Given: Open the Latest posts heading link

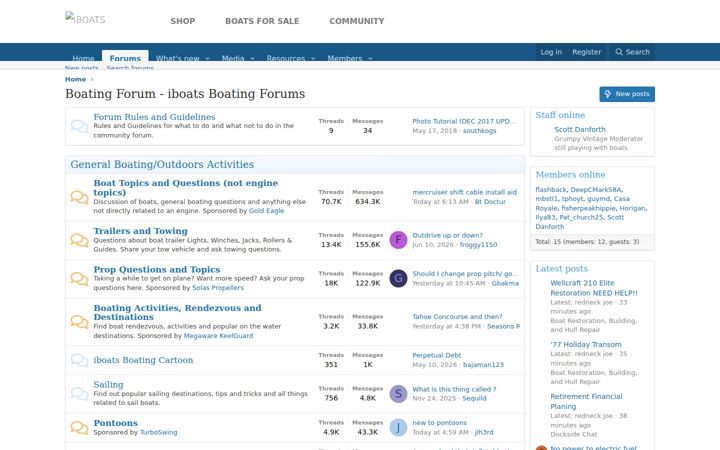Looking at the screenshot, I should 561,269.
